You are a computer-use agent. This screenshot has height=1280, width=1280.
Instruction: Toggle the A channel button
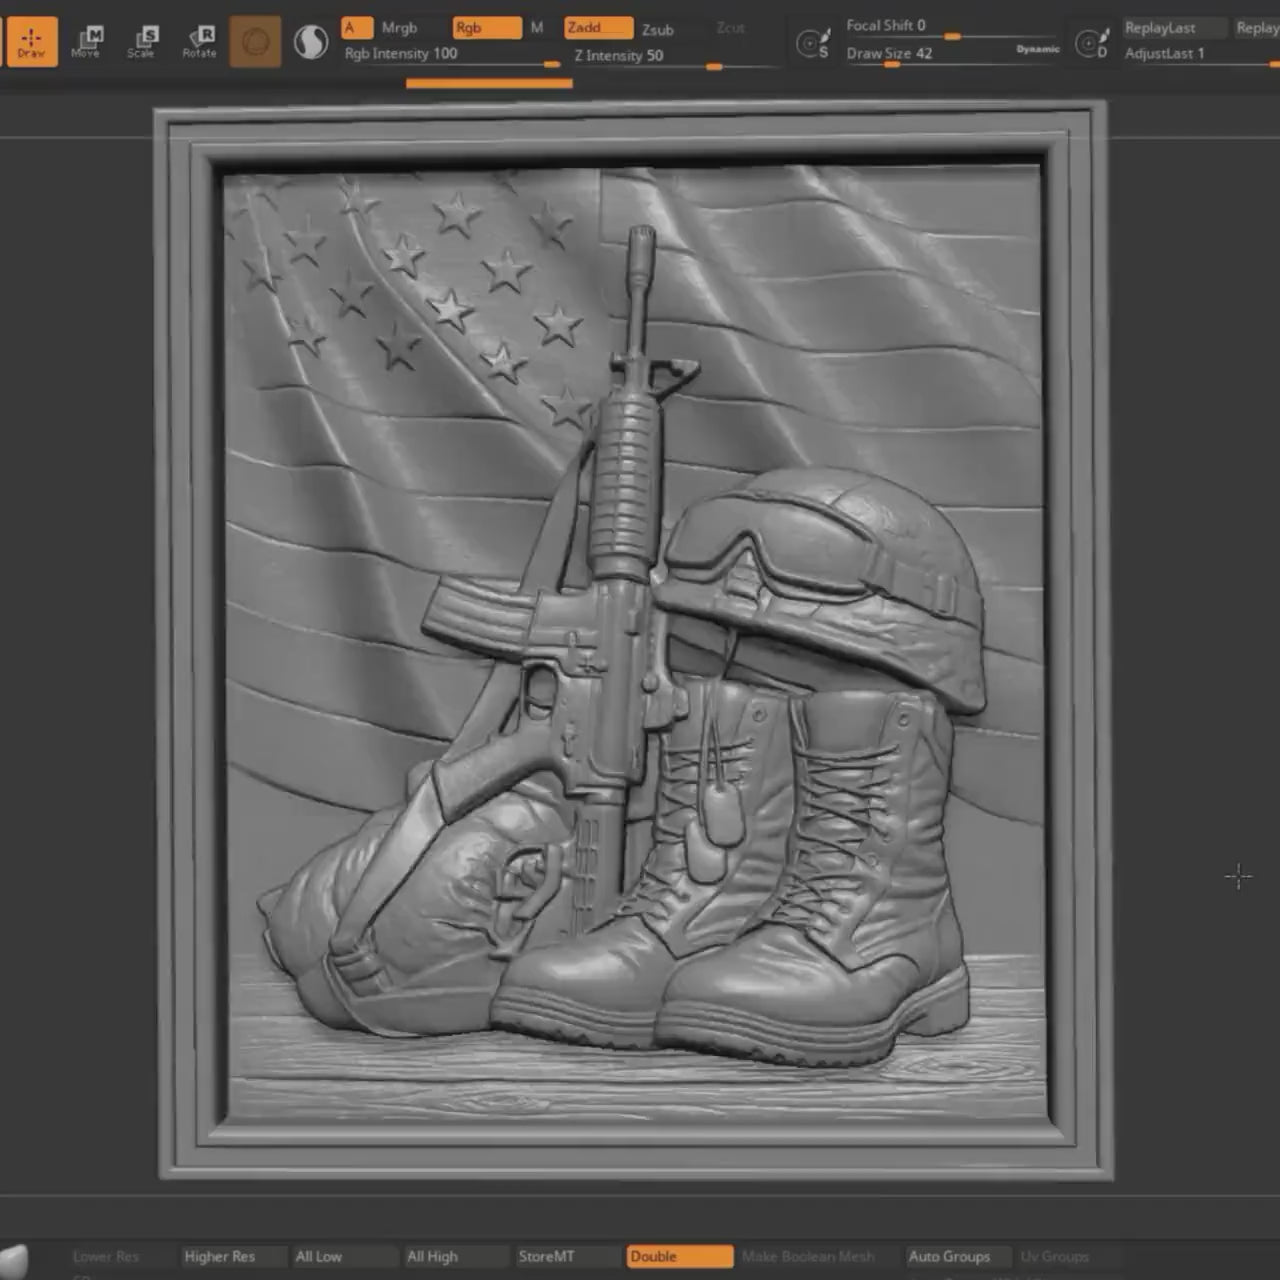point(356,28)
